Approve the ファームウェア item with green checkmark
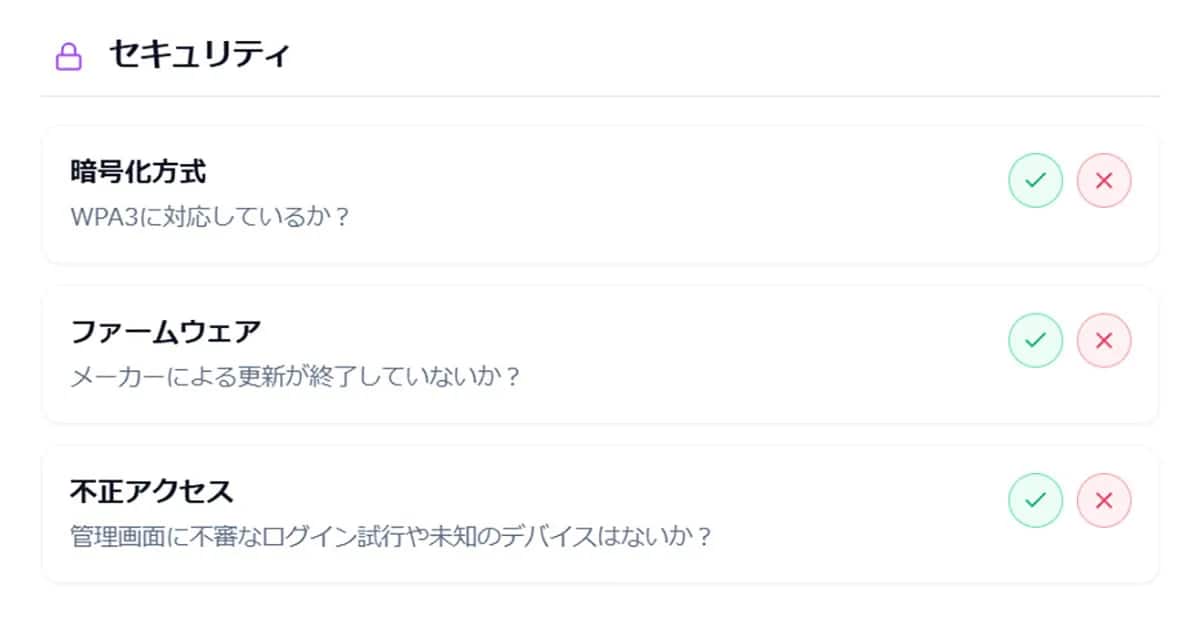This screenshot has height=618, width=1200. click(x=1035, y=340)
